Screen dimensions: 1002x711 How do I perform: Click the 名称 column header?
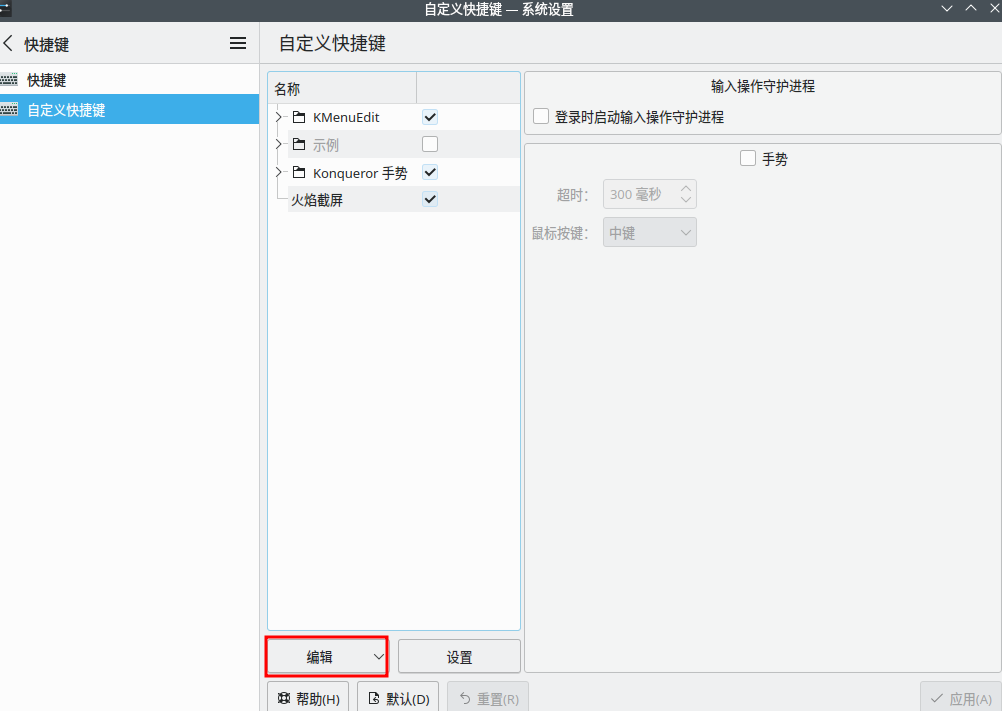pos(343,88)
